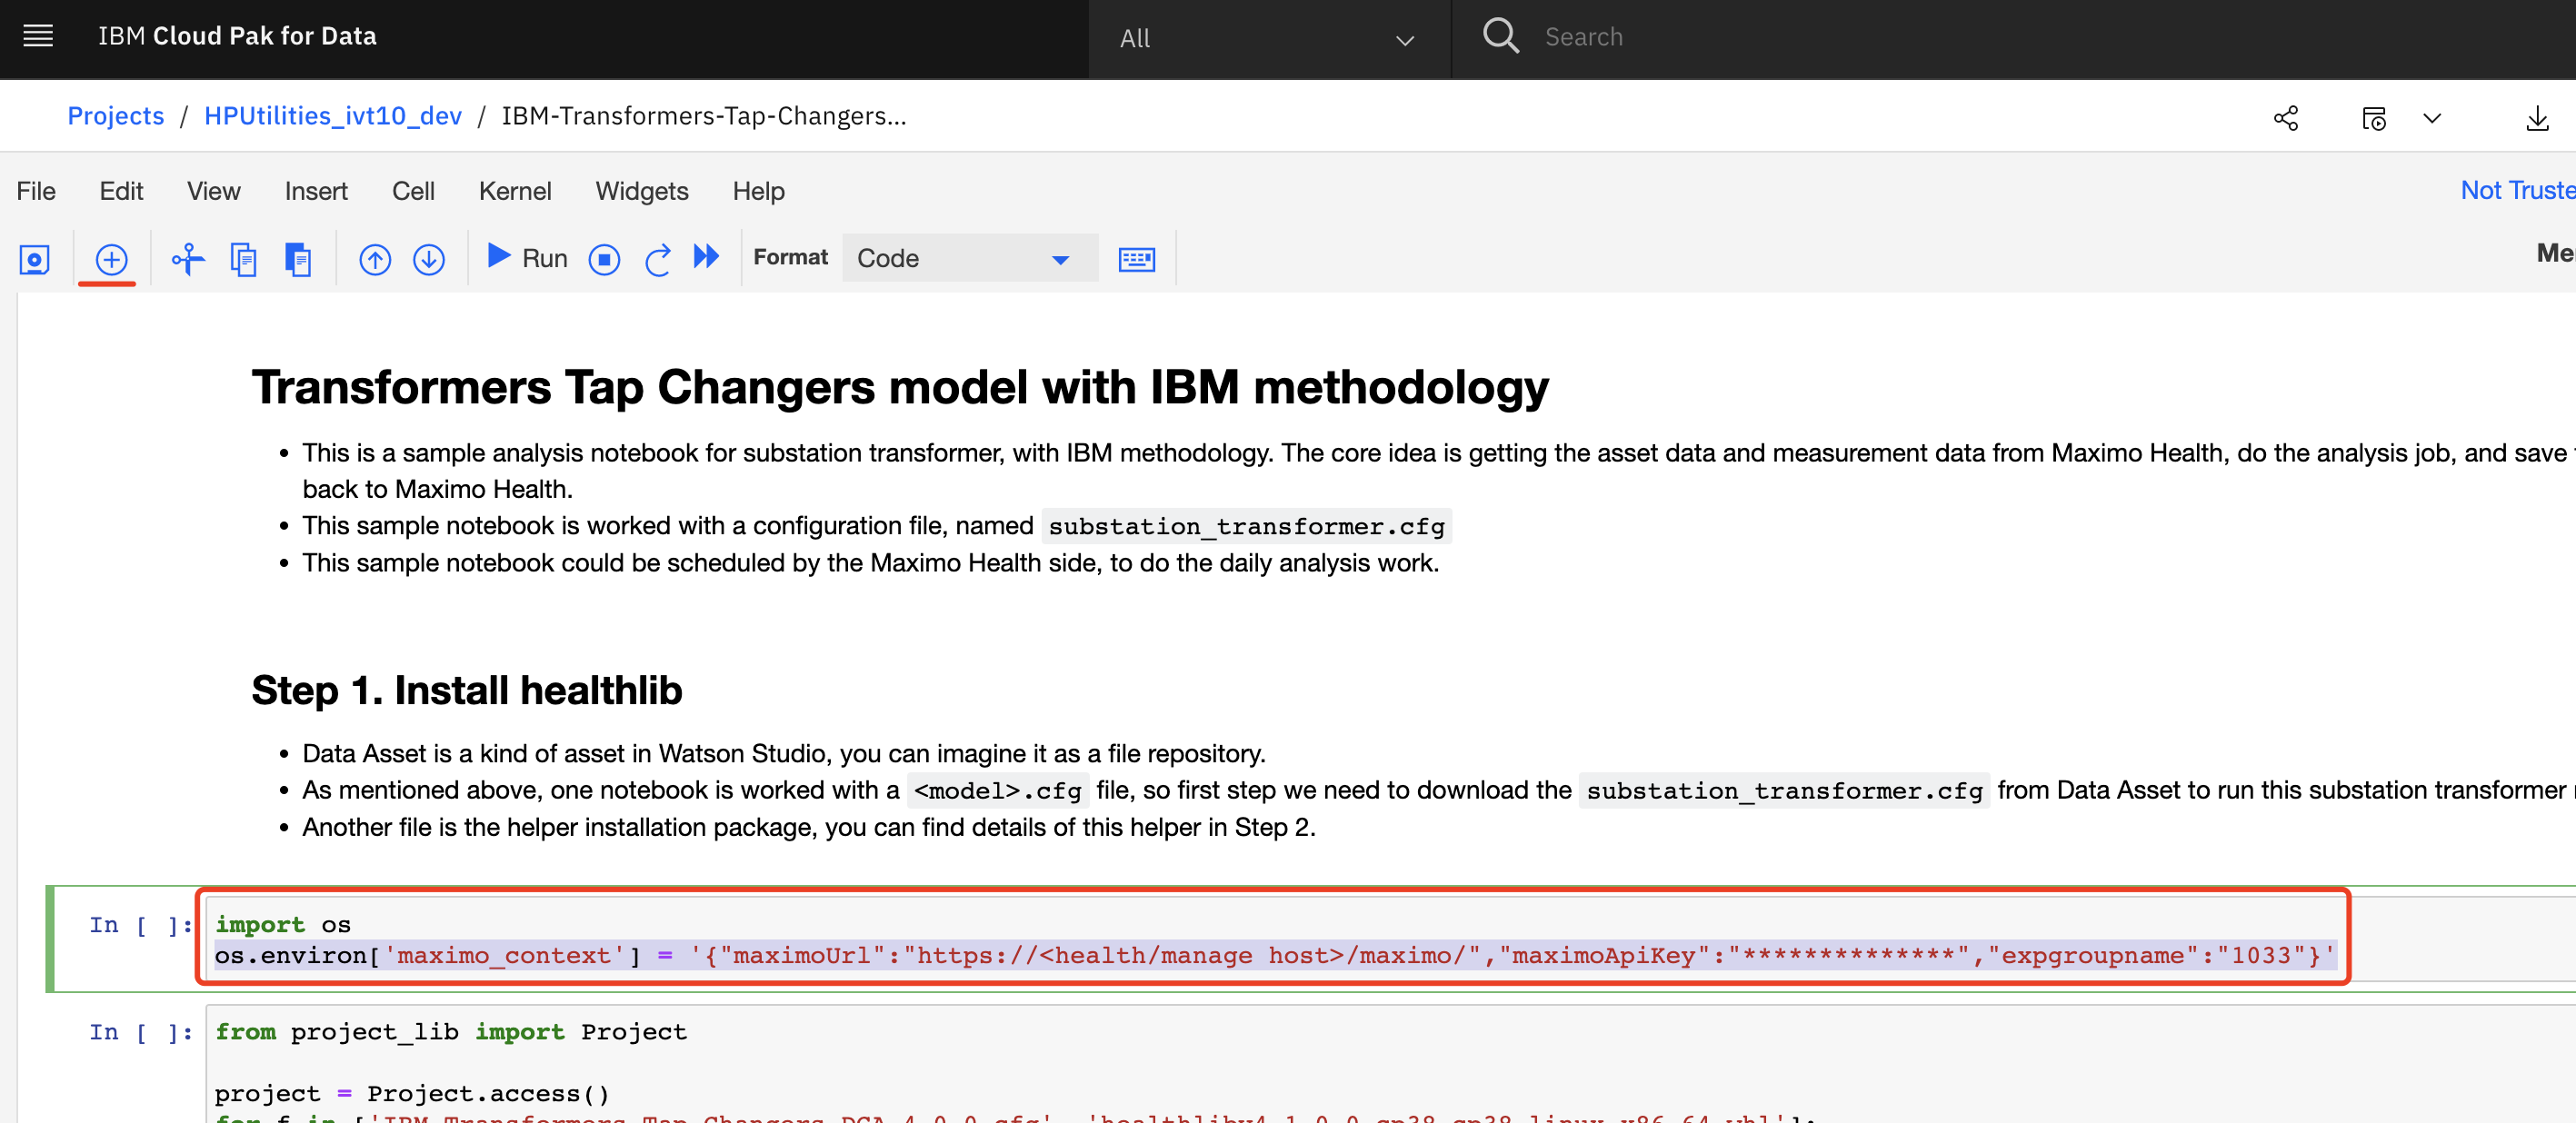Image resolution: width=2576 pixels, height=1123 pixels.
Task: Save notebook with the version icon
Action: (x=35, y=260)
